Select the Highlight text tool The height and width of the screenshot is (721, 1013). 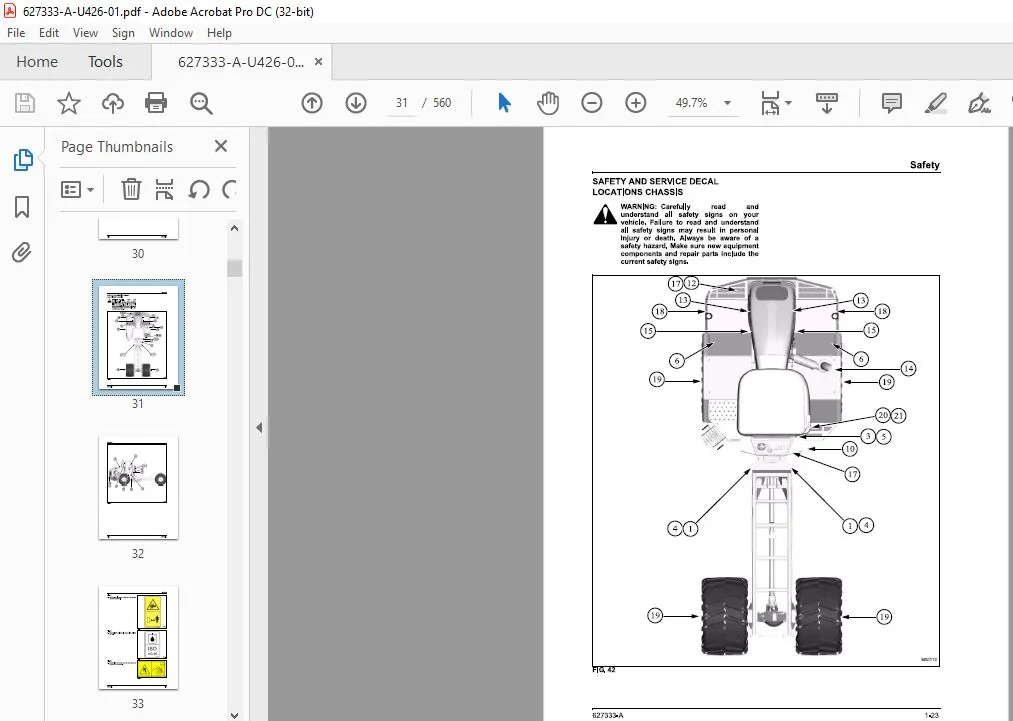tap(935, 103)
